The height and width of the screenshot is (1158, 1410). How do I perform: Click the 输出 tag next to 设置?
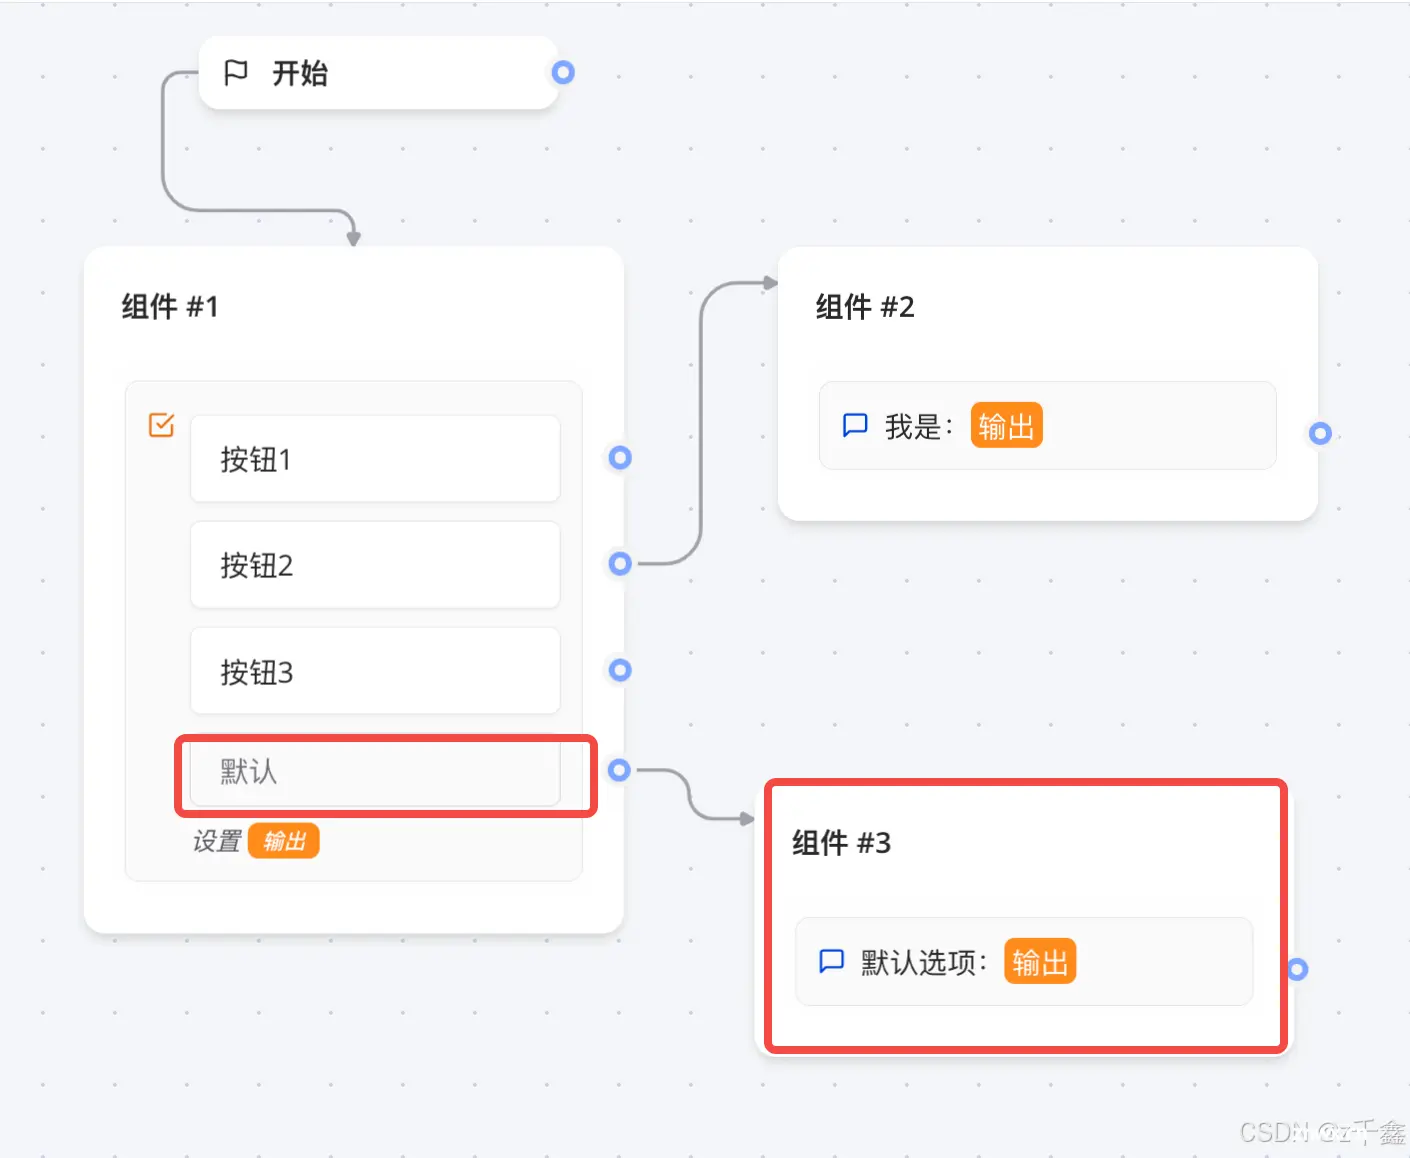[284, 841]
